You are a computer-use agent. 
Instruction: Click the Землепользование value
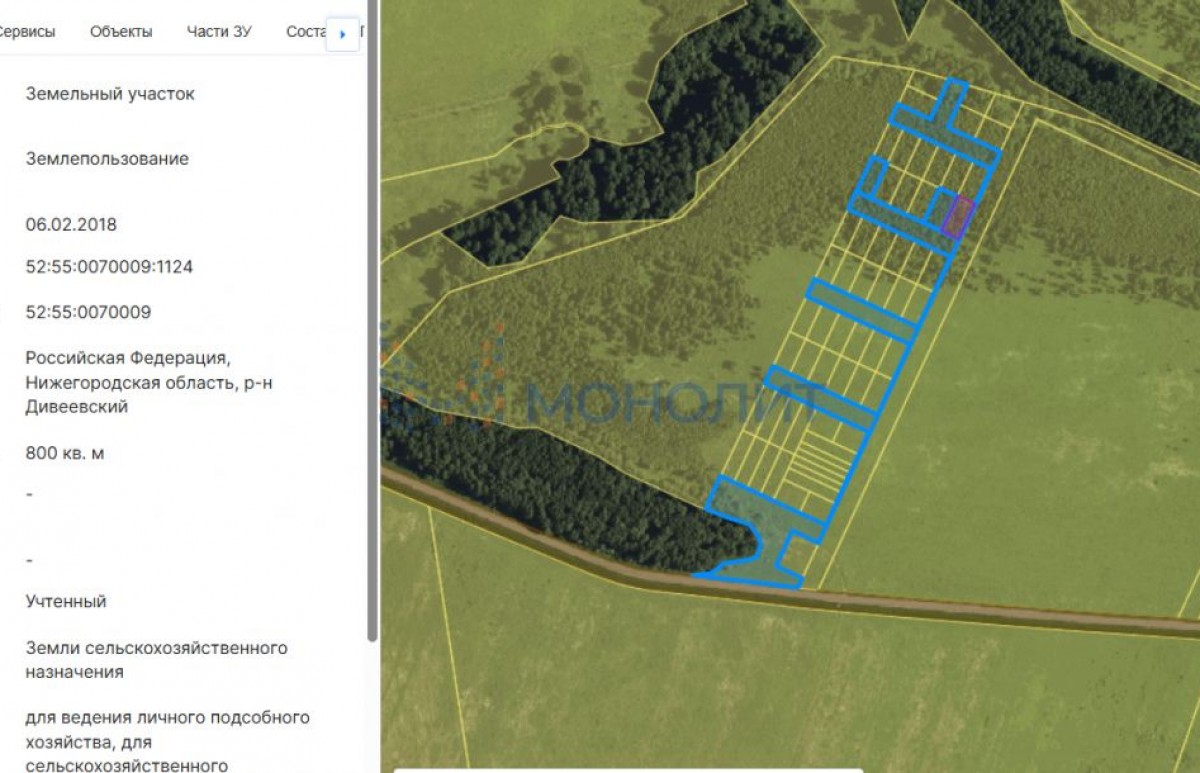tap(107, 159)
